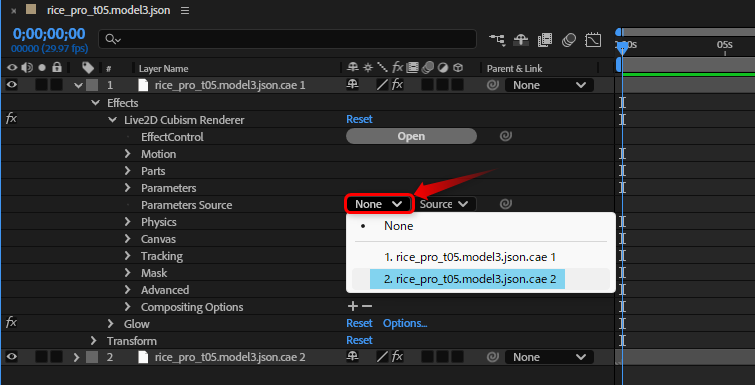Expand the Glow effect
The width and height of the screenshot is (755, 385).
(111, 324)
